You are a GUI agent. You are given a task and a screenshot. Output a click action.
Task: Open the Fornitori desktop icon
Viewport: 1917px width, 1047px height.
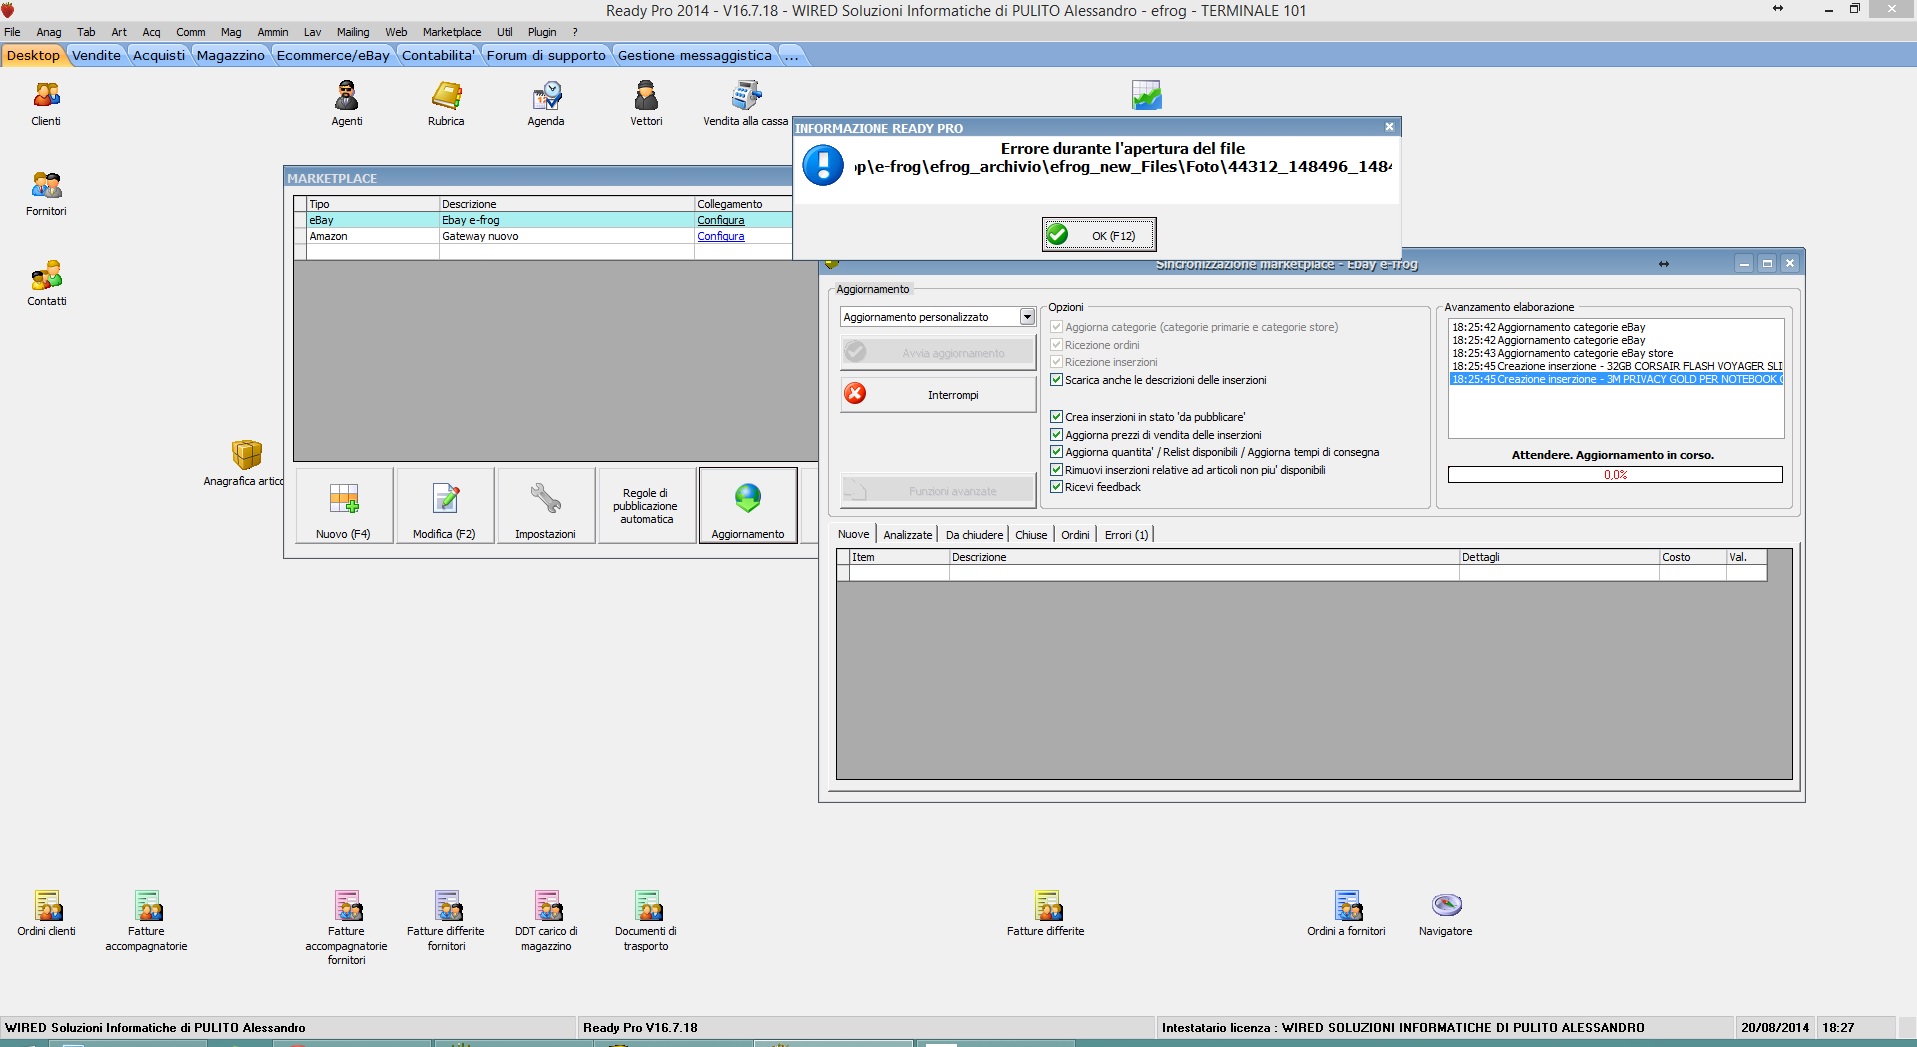(x=46, y=194)
